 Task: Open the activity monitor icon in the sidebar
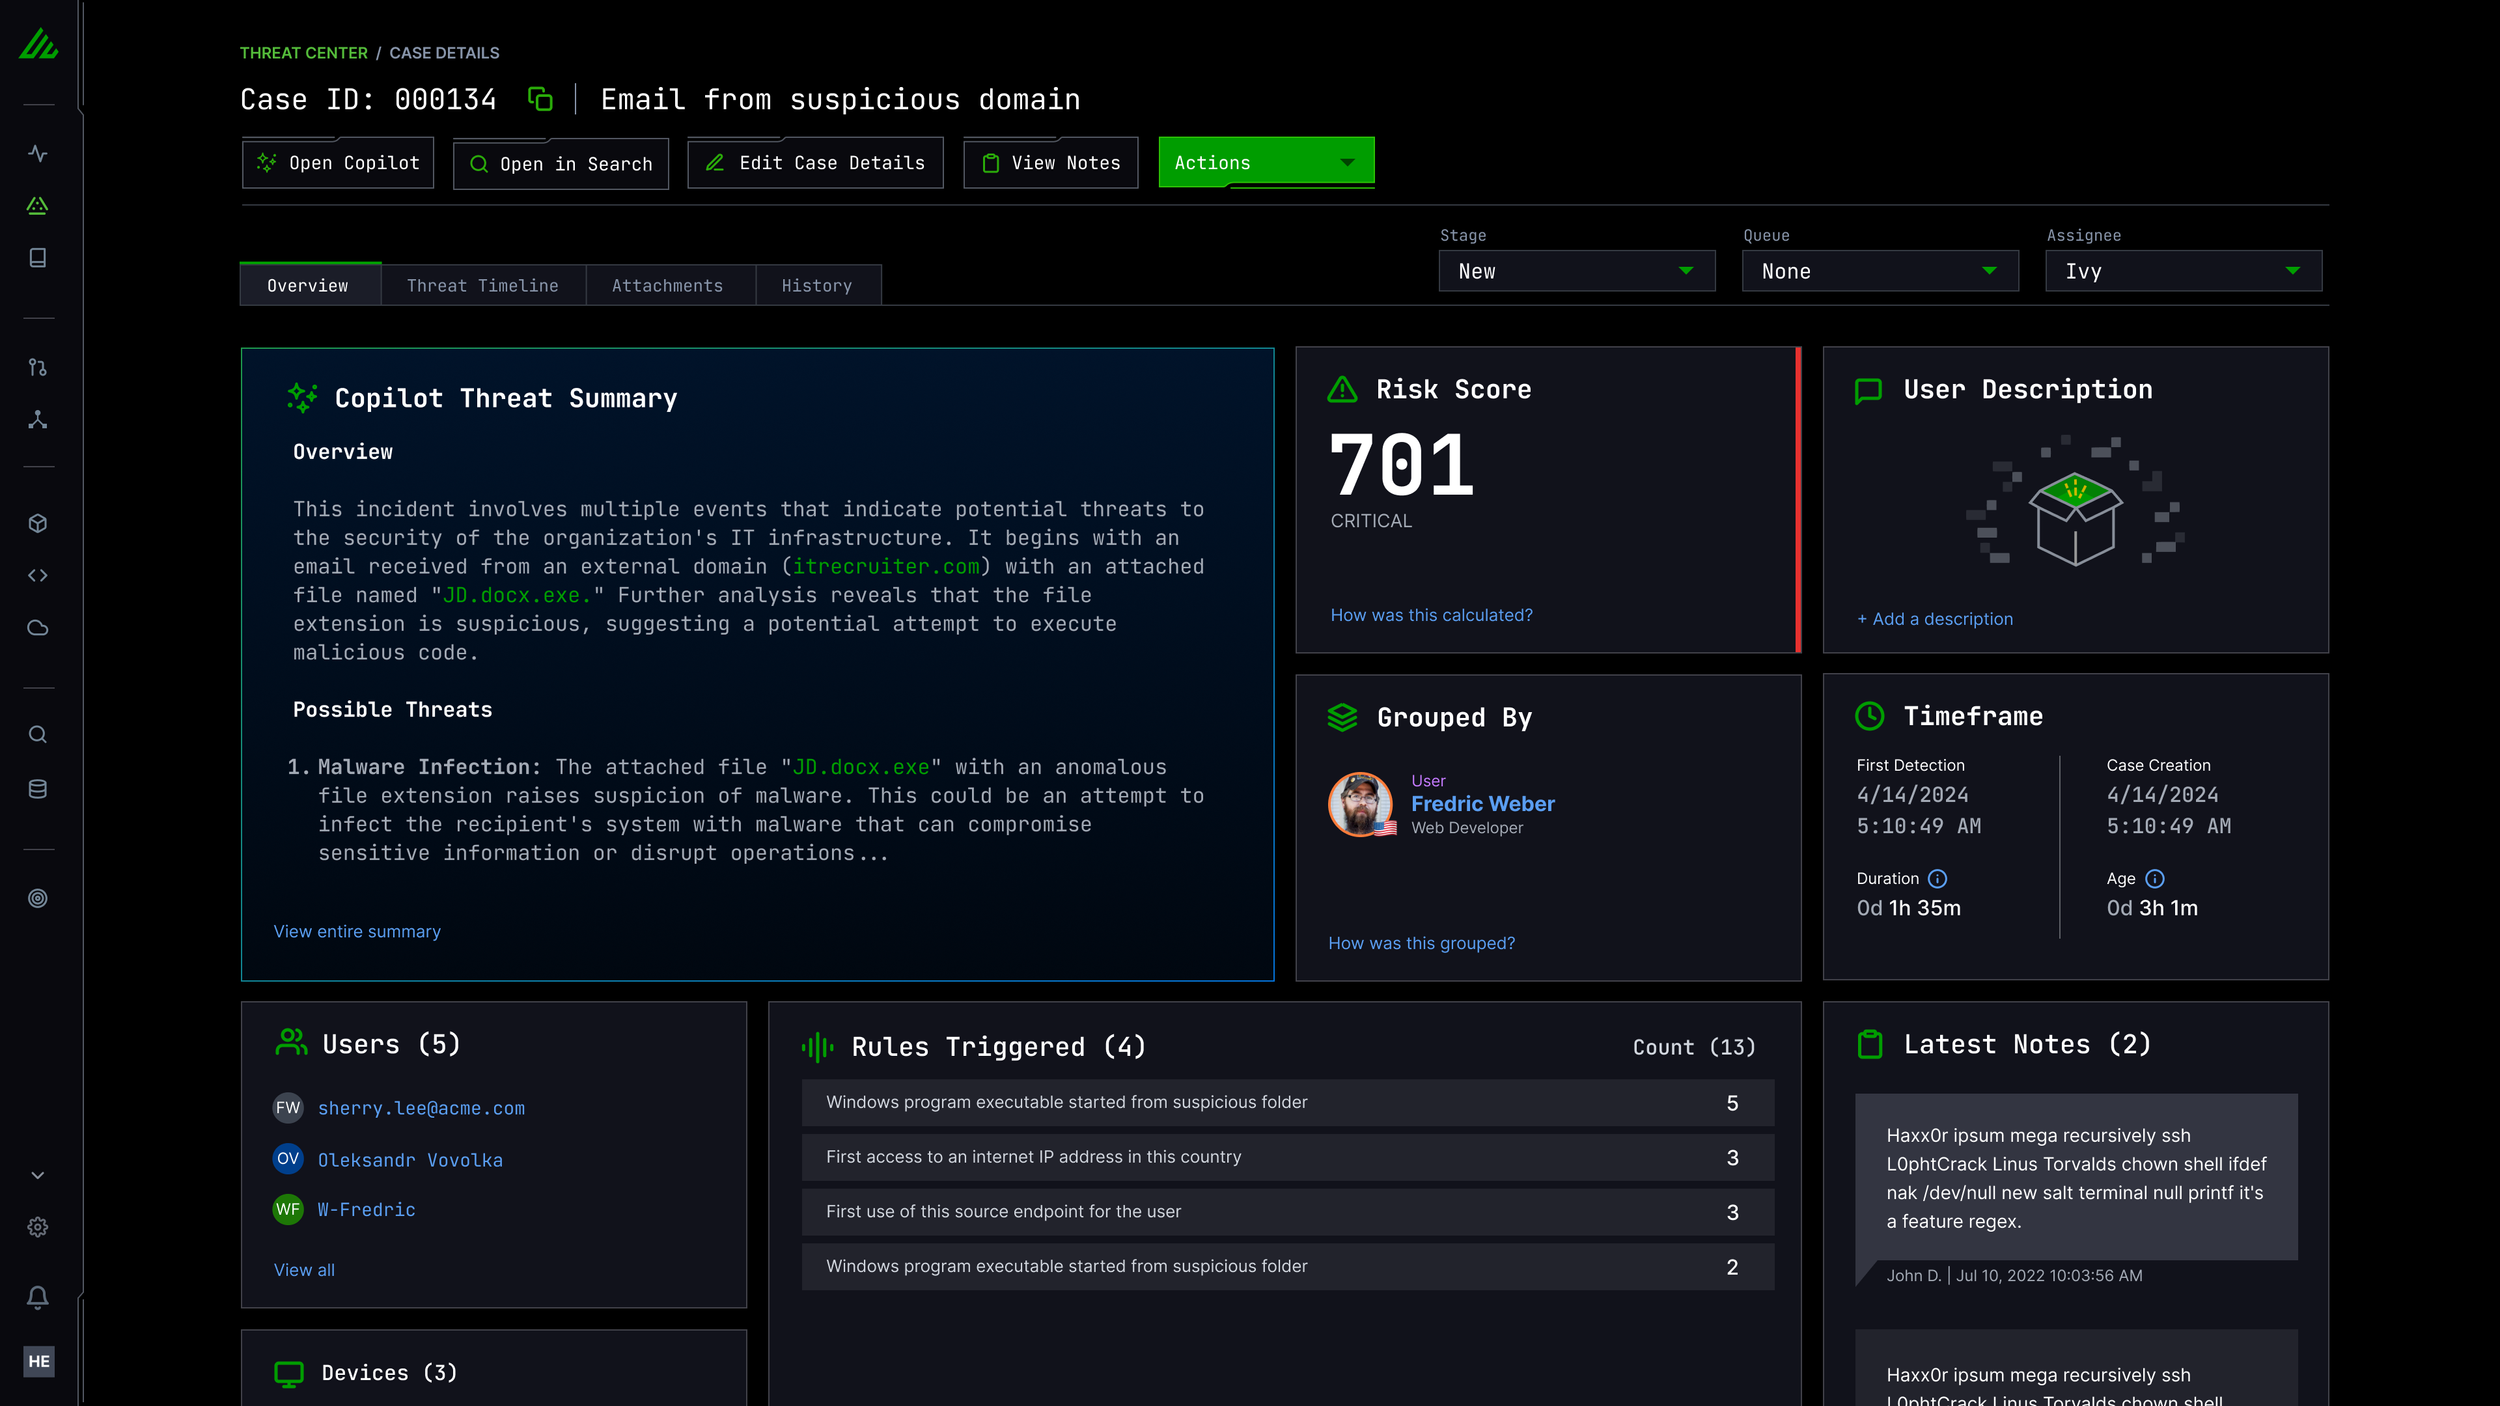tap(38, 153)
